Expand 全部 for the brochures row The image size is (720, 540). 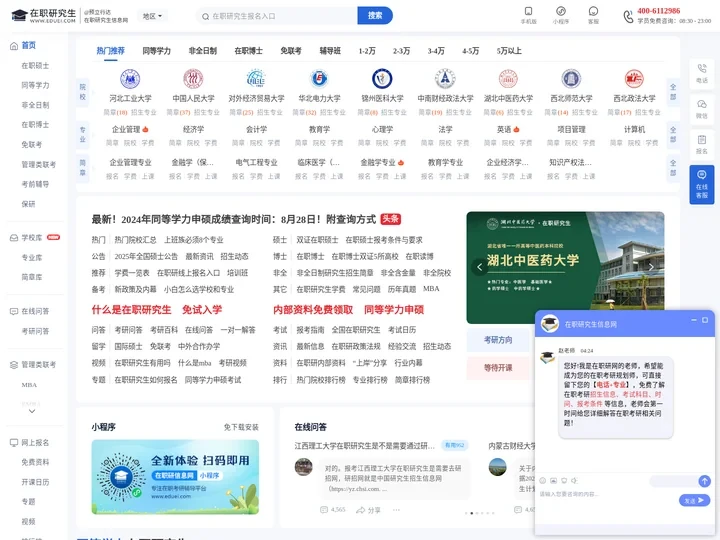pos(673,167)
